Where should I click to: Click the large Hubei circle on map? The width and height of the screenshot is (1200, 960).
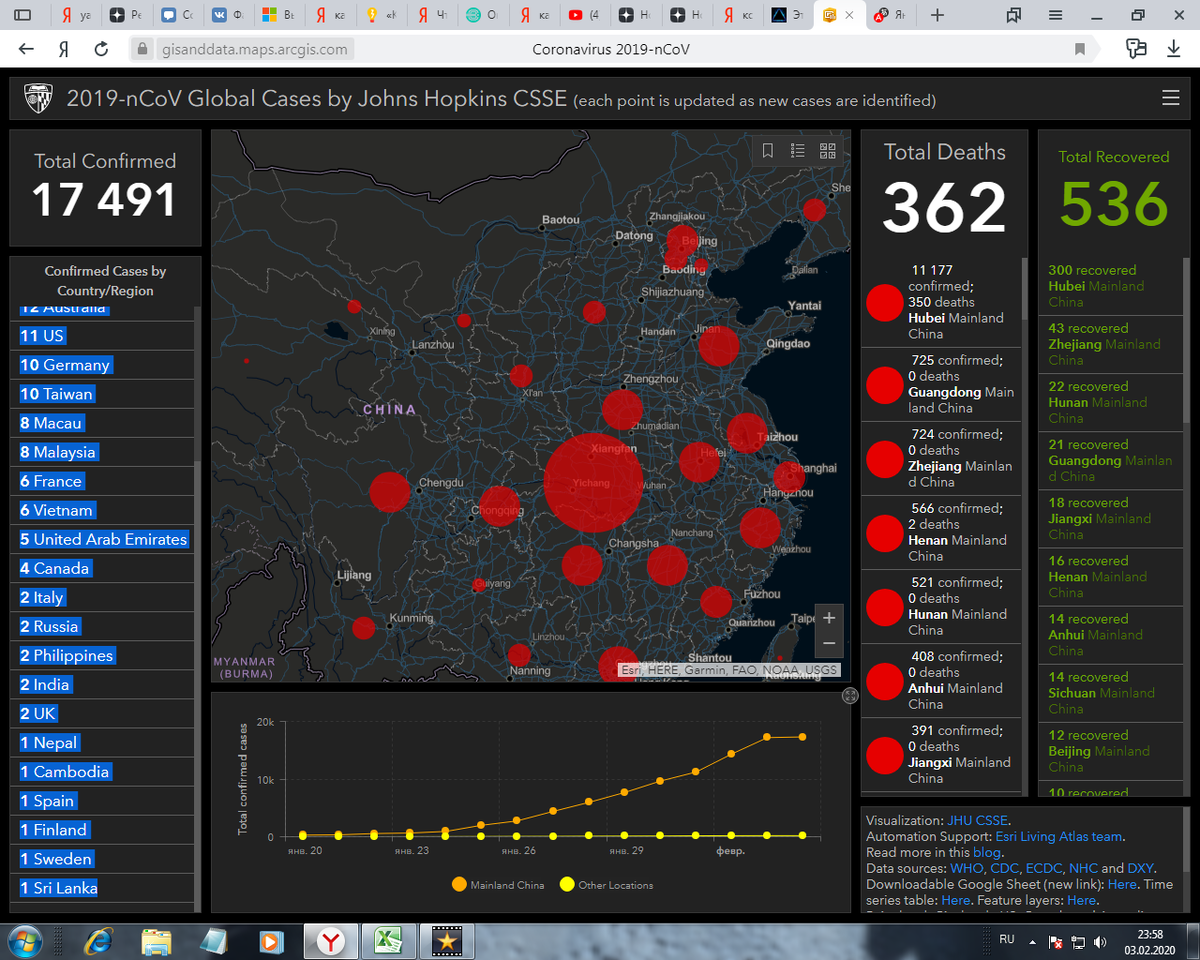coord(593,482)
